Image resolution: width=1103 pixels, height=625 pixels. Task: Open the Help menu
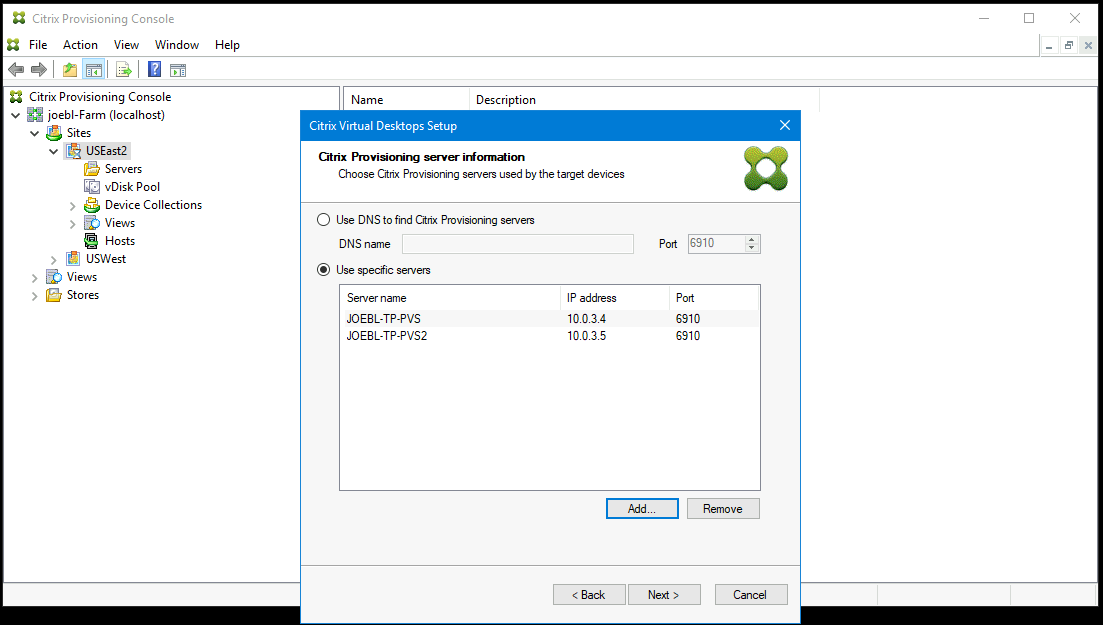click(x=227, y=44)
